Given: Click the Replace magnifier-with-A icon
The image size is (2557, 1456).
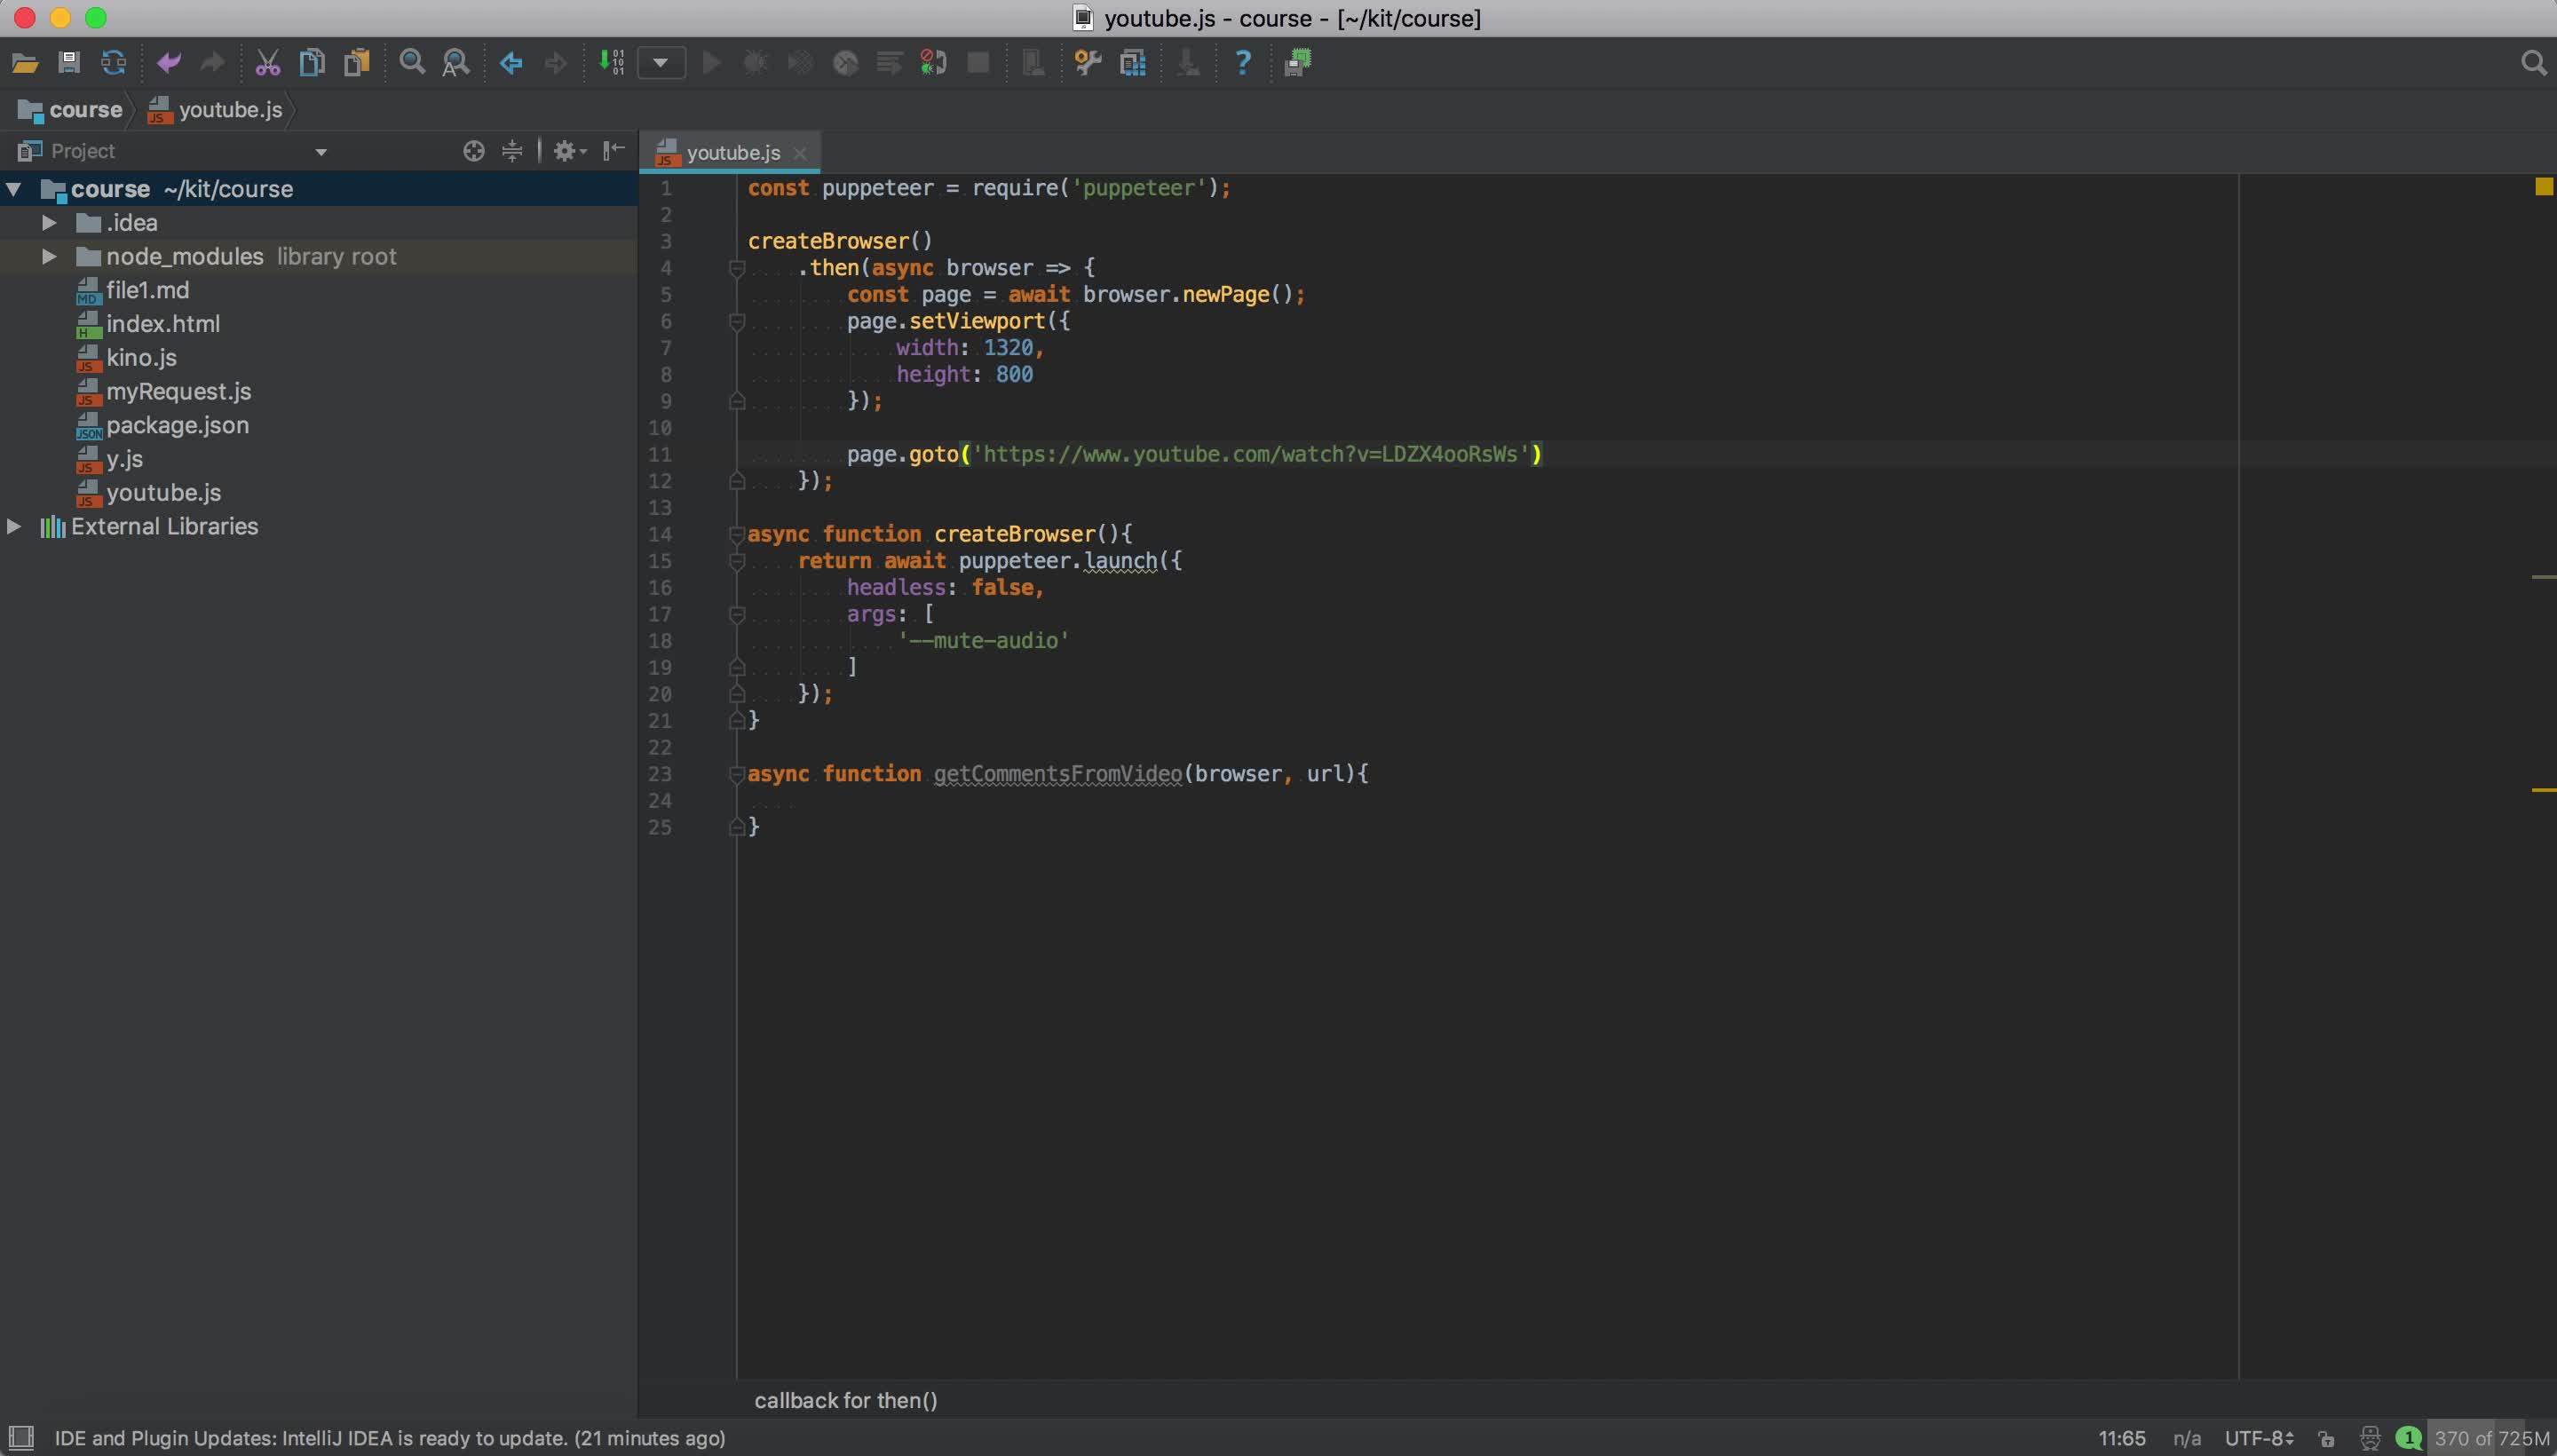Looking at the screenshot, I should [x=456, y=64].
